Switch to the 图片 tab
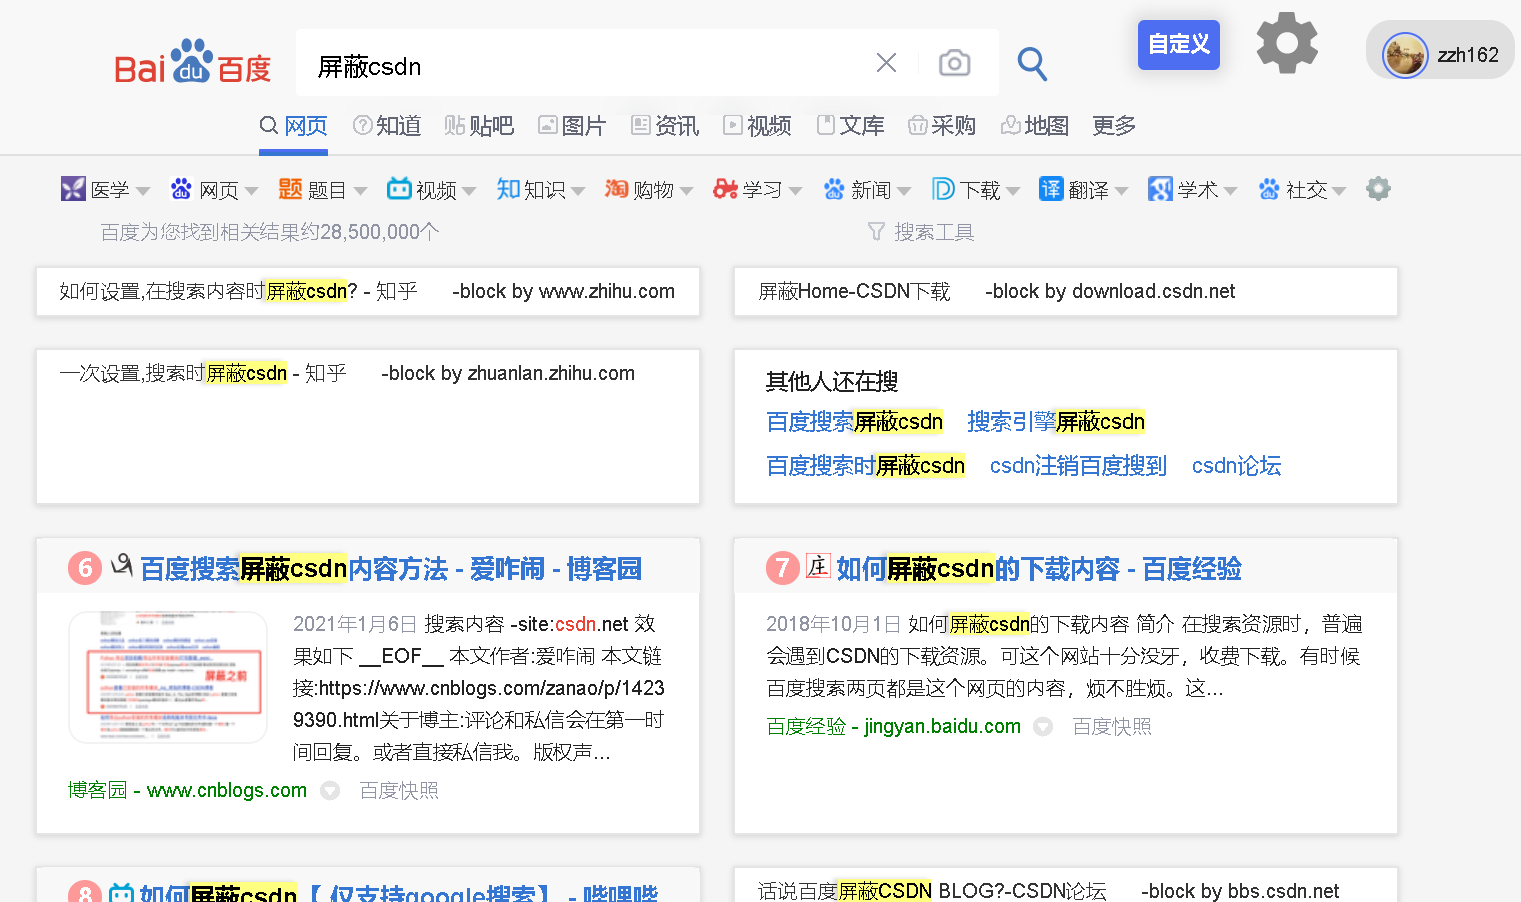Image resolution: width=1521 pixels, height=902 pixels. pos(572,126)
